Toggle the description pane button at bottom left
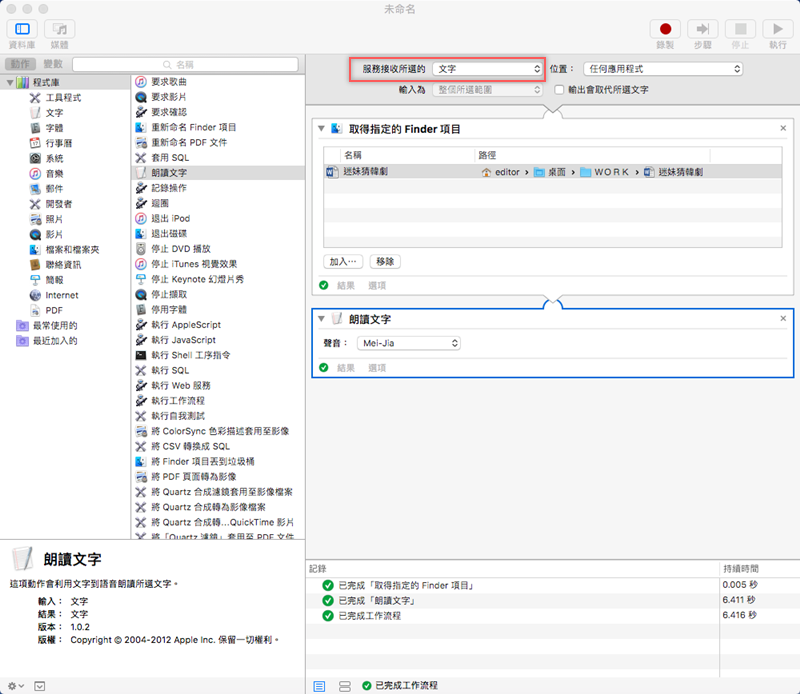The height and width of the screenshot is (694, 800). pos(40,686)
